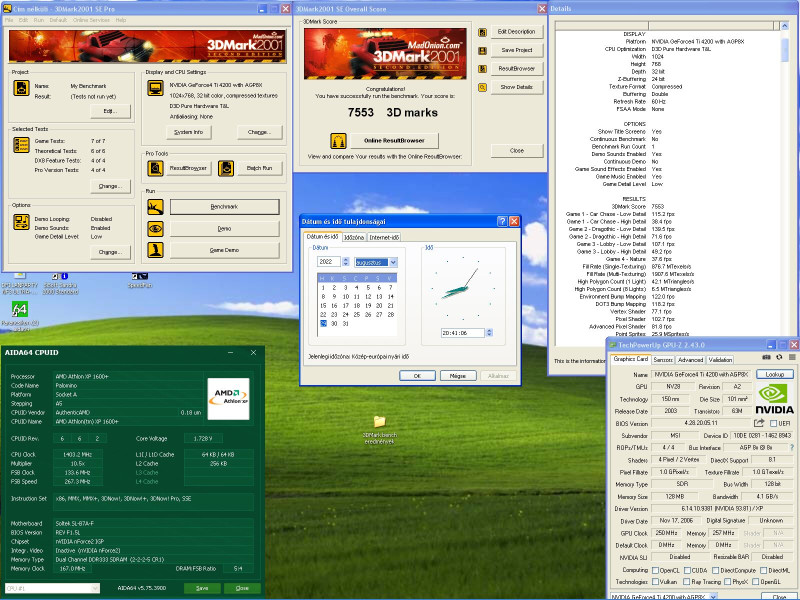Click the Online ResultBrowser trophy icon

click(339, 142)
